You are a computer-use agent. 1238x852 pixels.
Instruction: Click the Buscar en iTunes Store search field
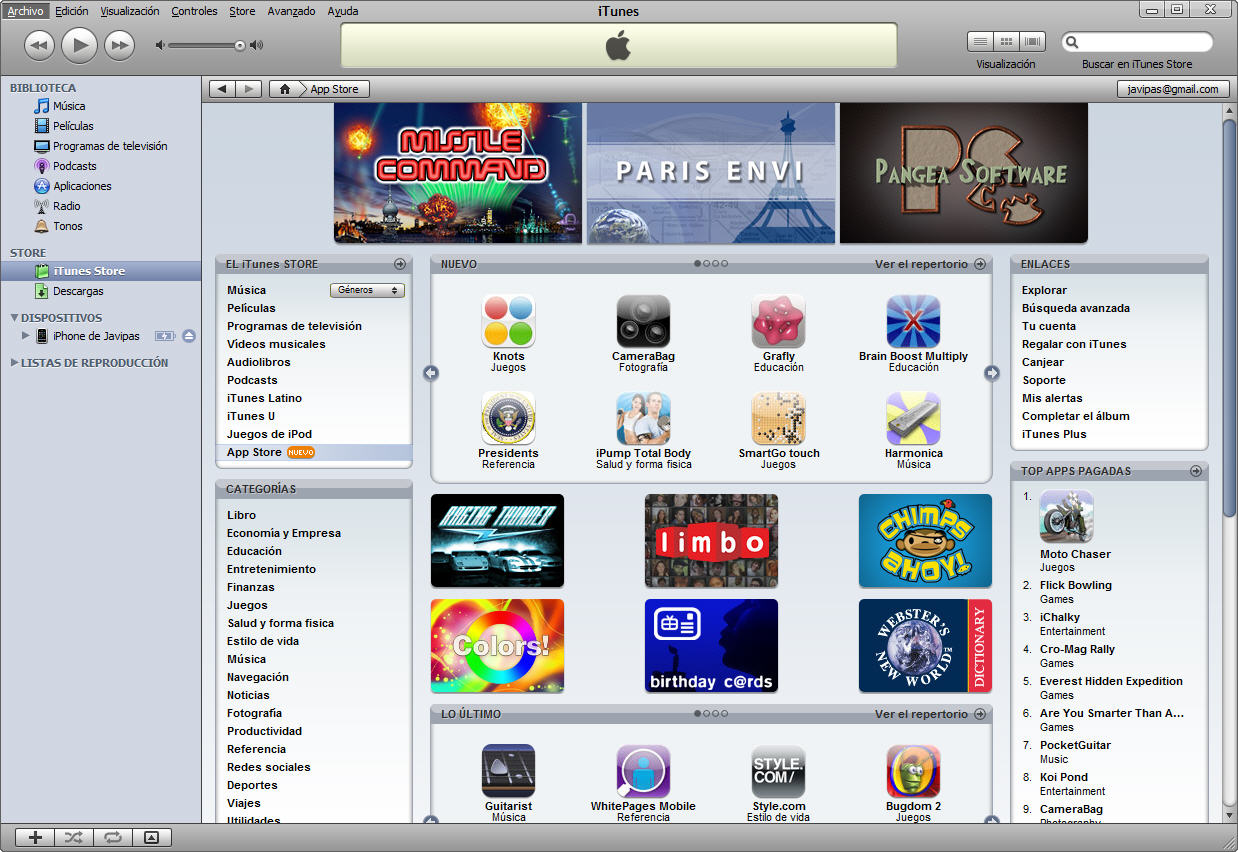1137,42
